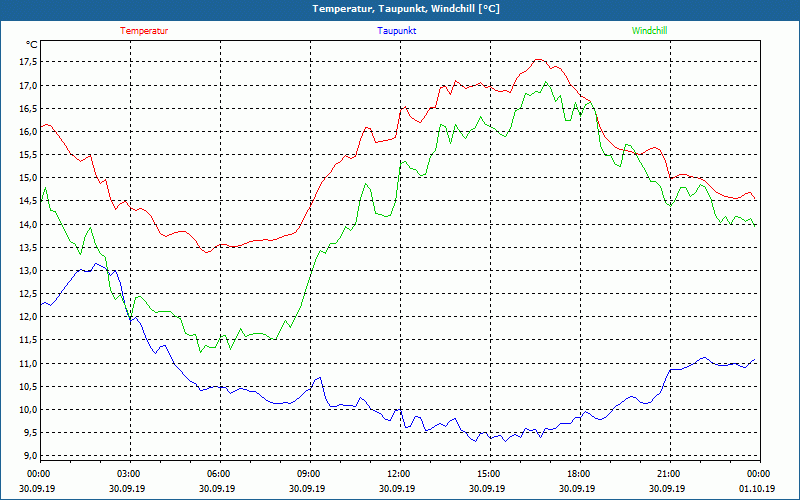
Task: Click the chart title 'Temperatur, Taupunkt, Windchill [°C]'
Action: coord(406,9)
